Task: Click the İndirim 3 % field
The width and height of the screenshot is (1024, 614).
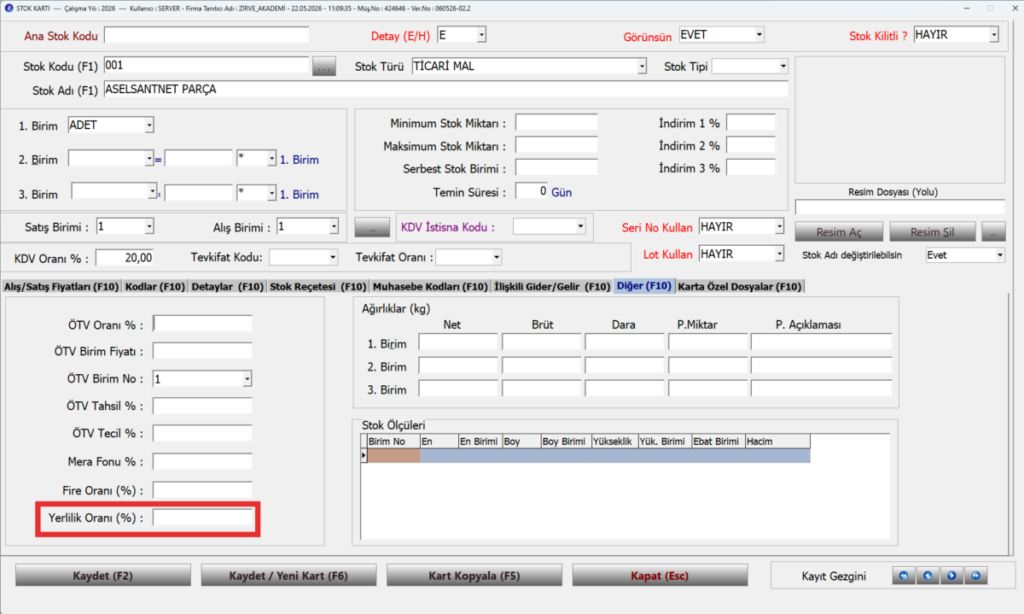Action: click(x=751, y=168)
